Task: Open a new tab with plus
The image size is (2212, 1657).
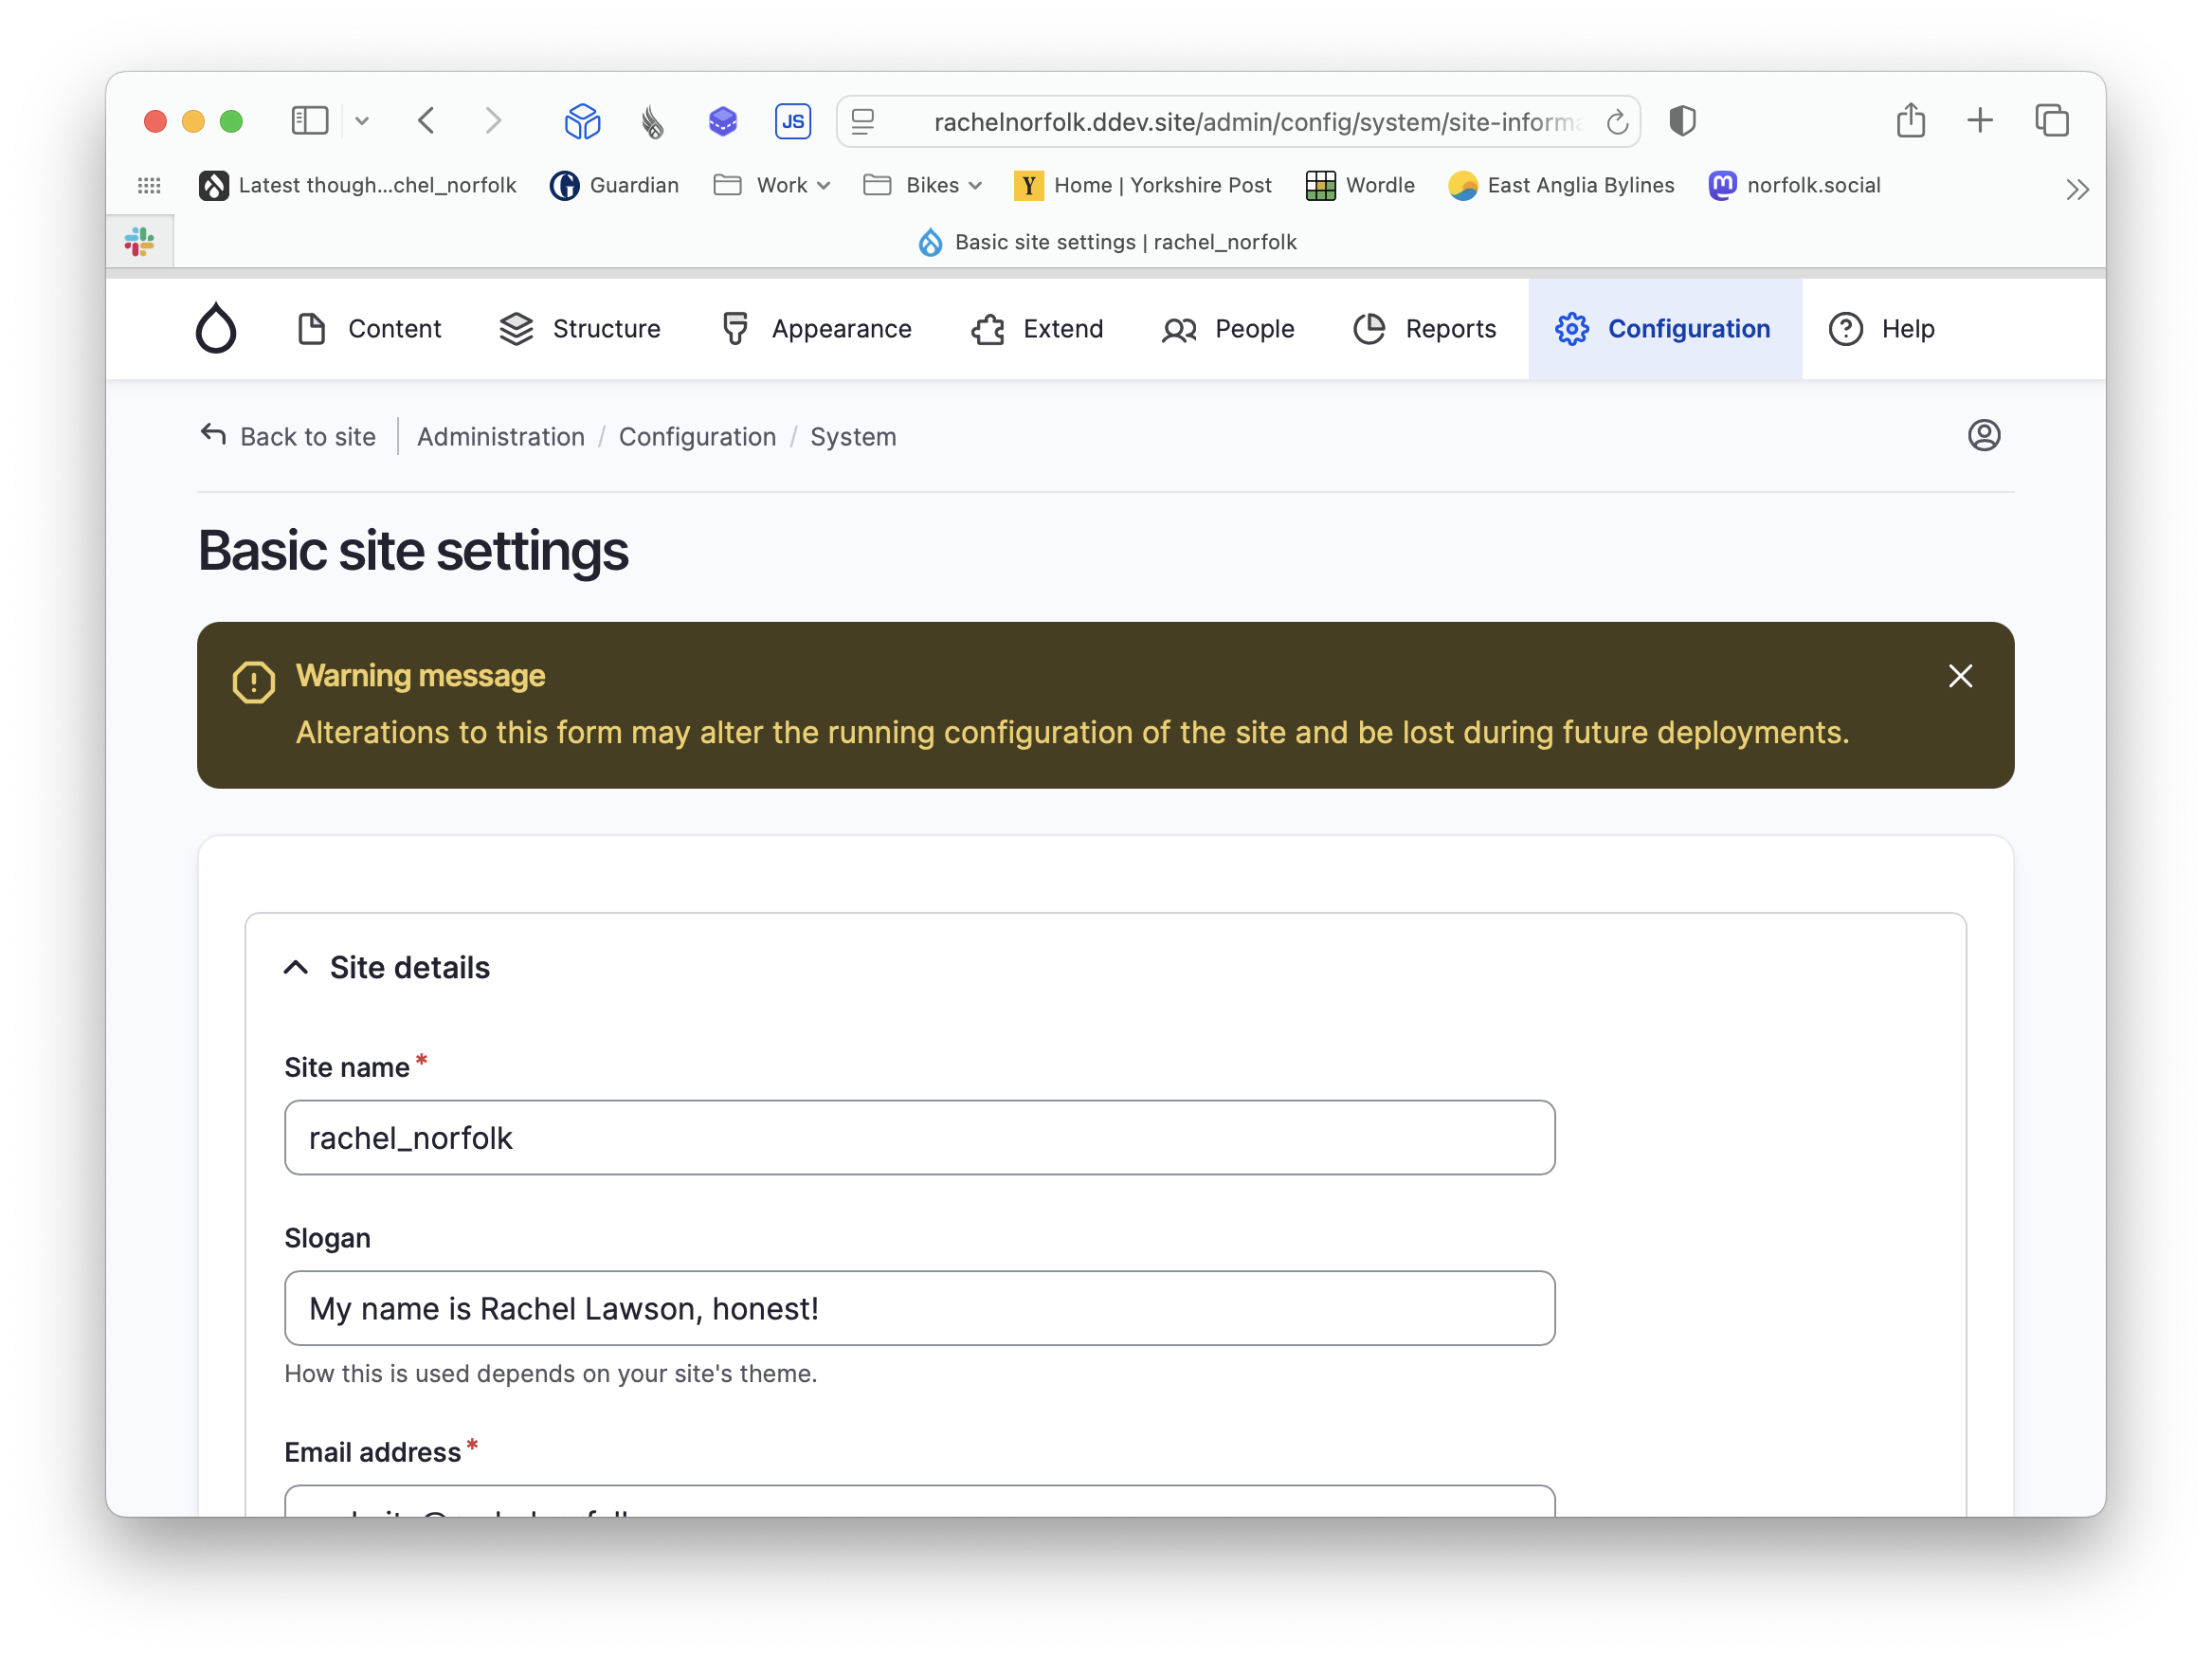Action: 1980,121
